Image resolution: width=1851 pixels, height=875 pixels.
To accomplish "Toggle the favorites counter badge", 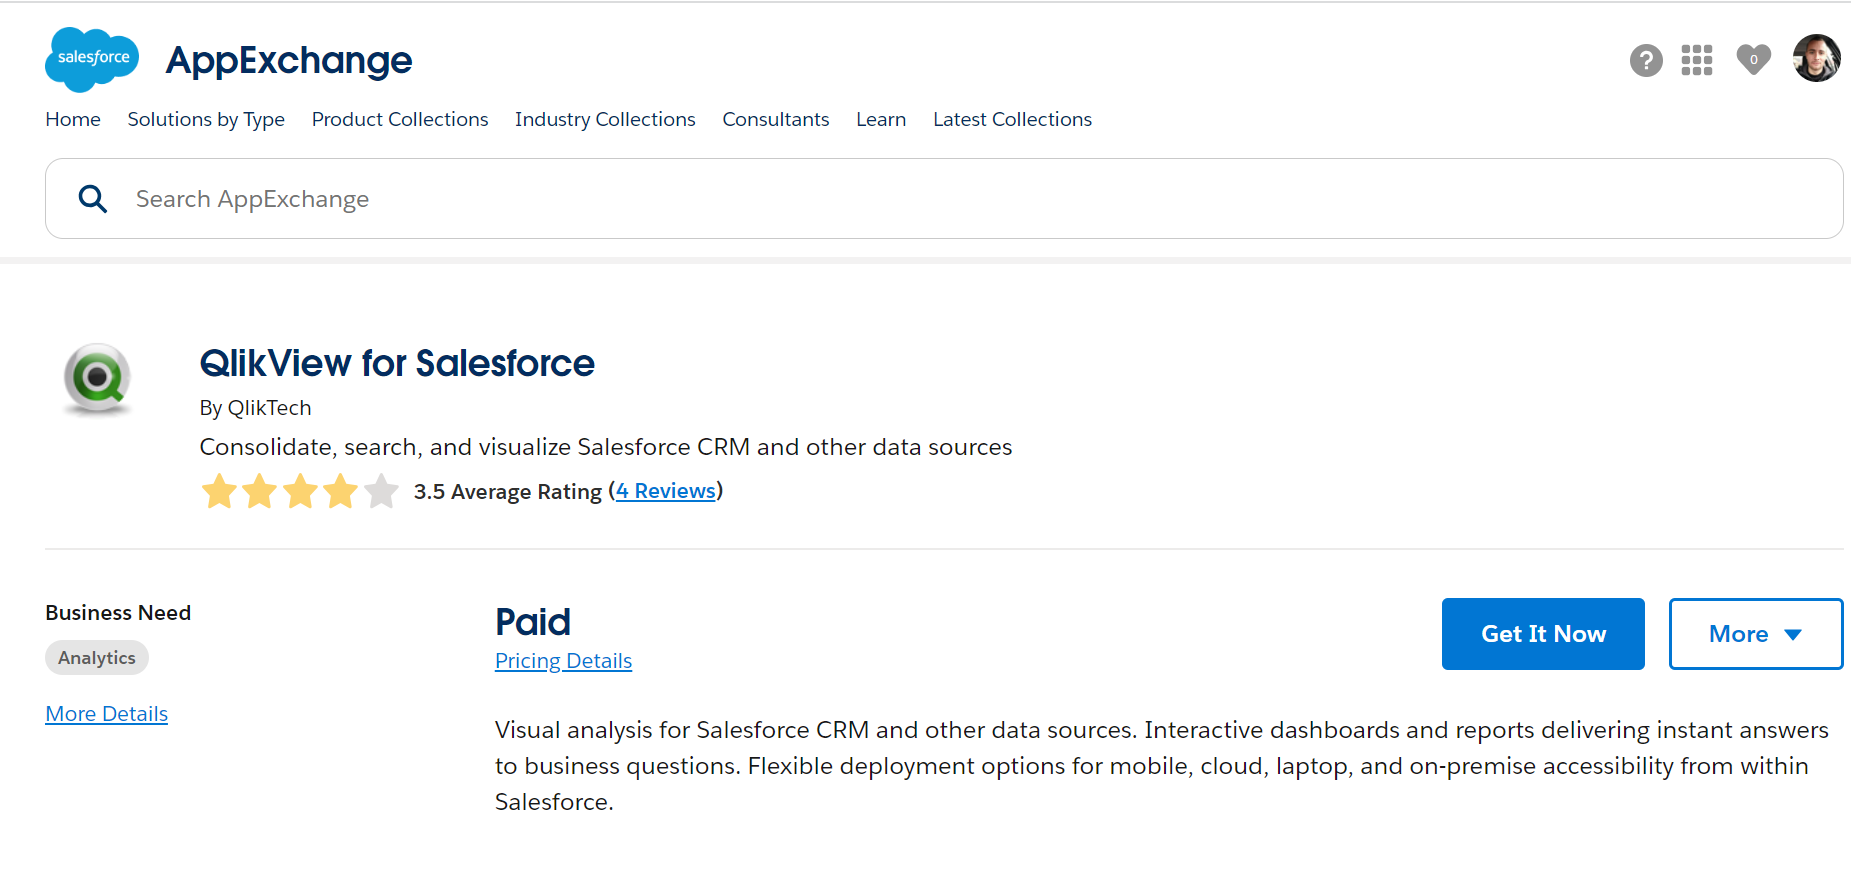I will (1753, 61).
